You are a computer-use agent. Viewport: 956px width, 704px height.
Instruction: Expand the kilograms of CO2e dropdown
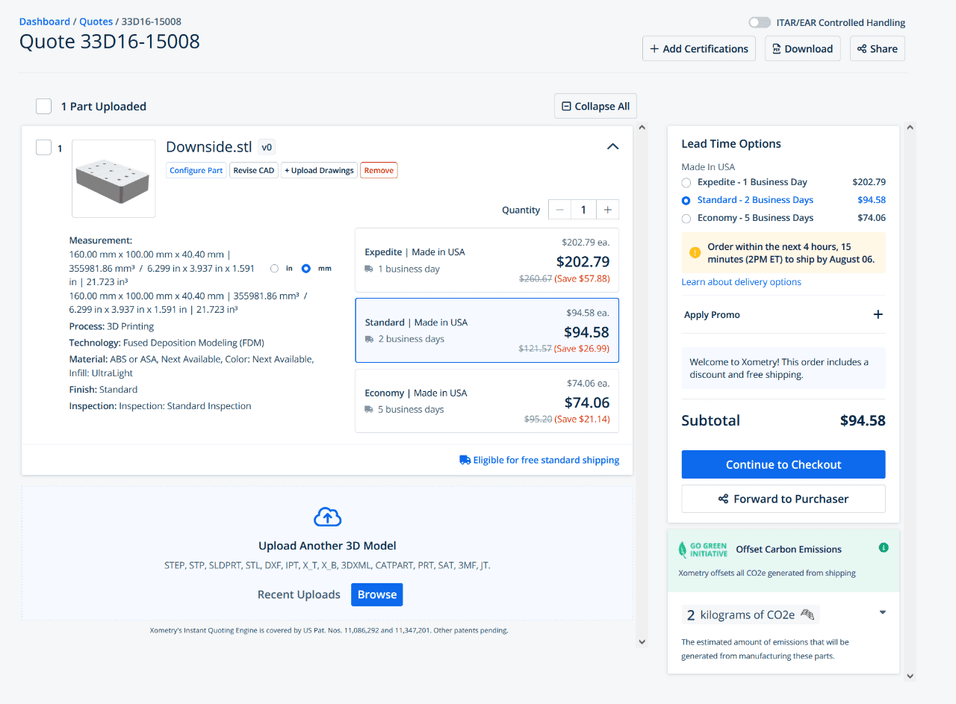coord(882,613)
